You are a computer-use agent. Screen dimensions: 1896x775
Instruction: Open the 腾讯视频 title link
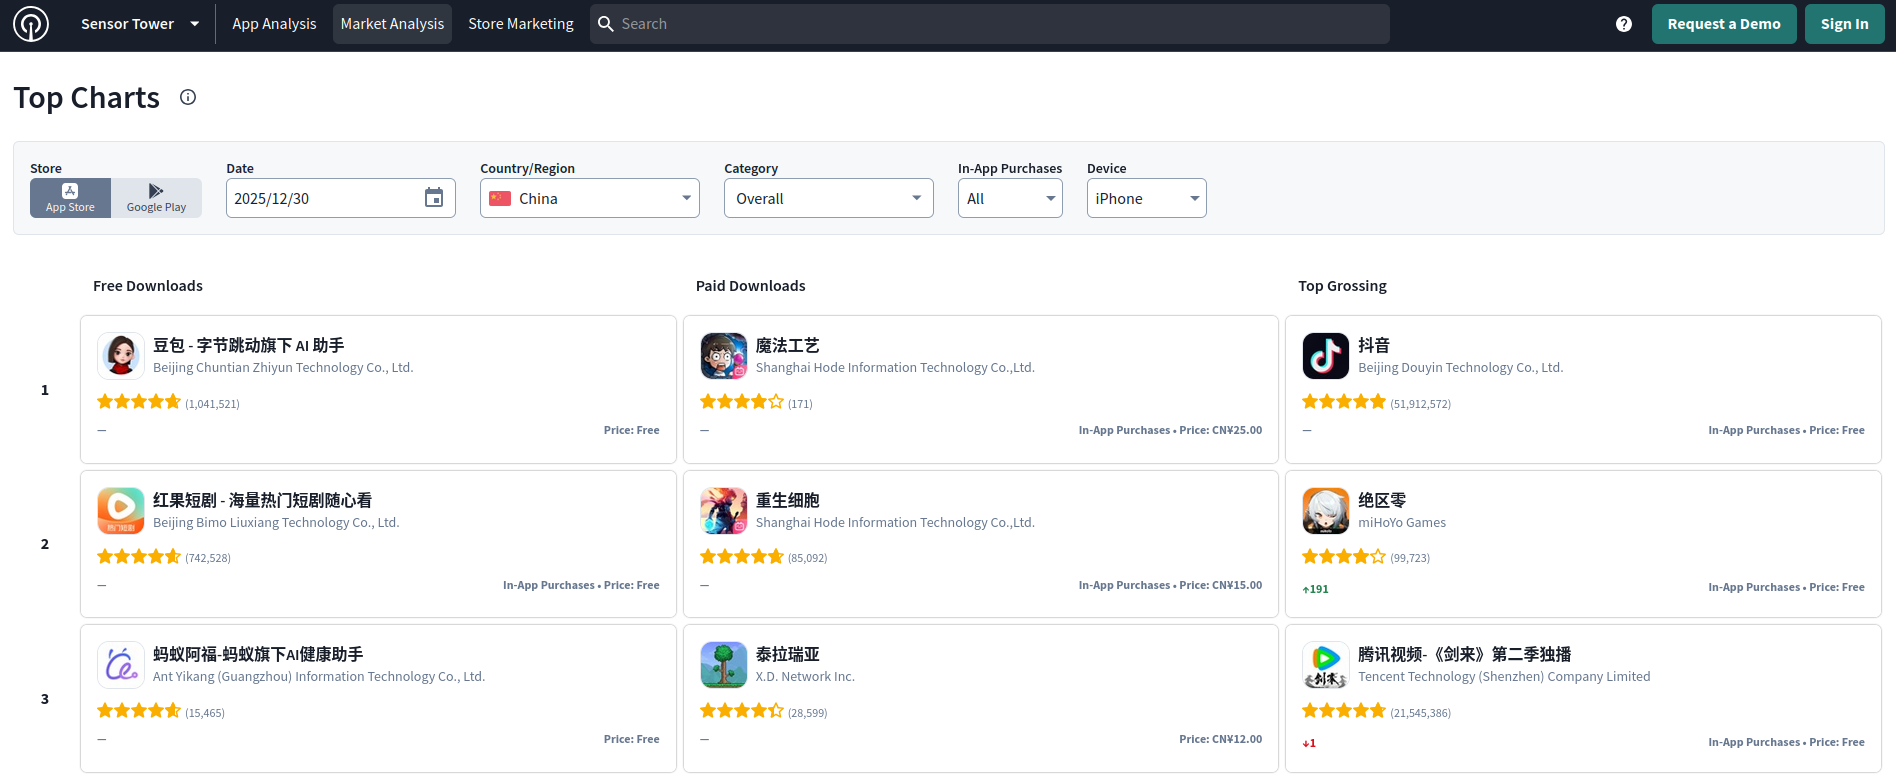[x=1464, y=654]
